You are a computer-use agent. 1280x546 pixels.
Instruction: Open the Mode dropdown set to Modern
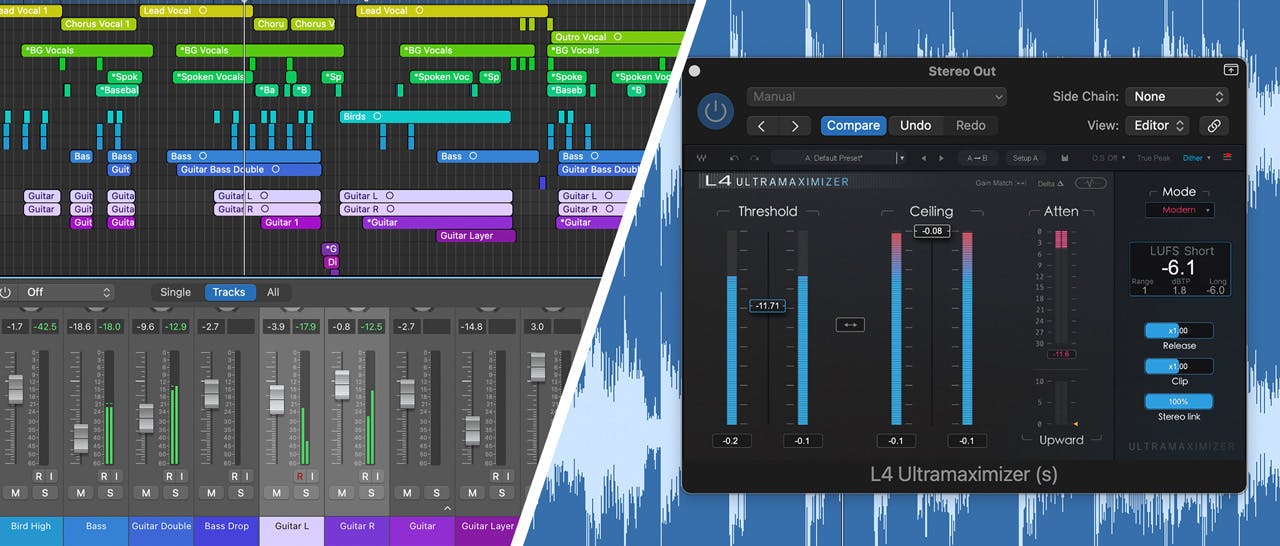coord(1179,210)
